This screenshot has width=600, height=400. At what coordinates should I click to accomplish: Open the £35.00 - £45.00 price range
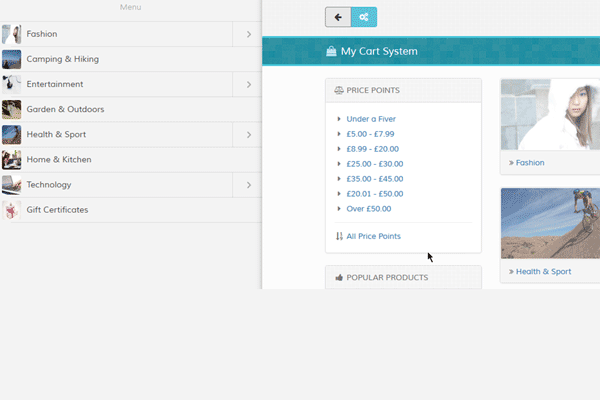click(375, 179)
